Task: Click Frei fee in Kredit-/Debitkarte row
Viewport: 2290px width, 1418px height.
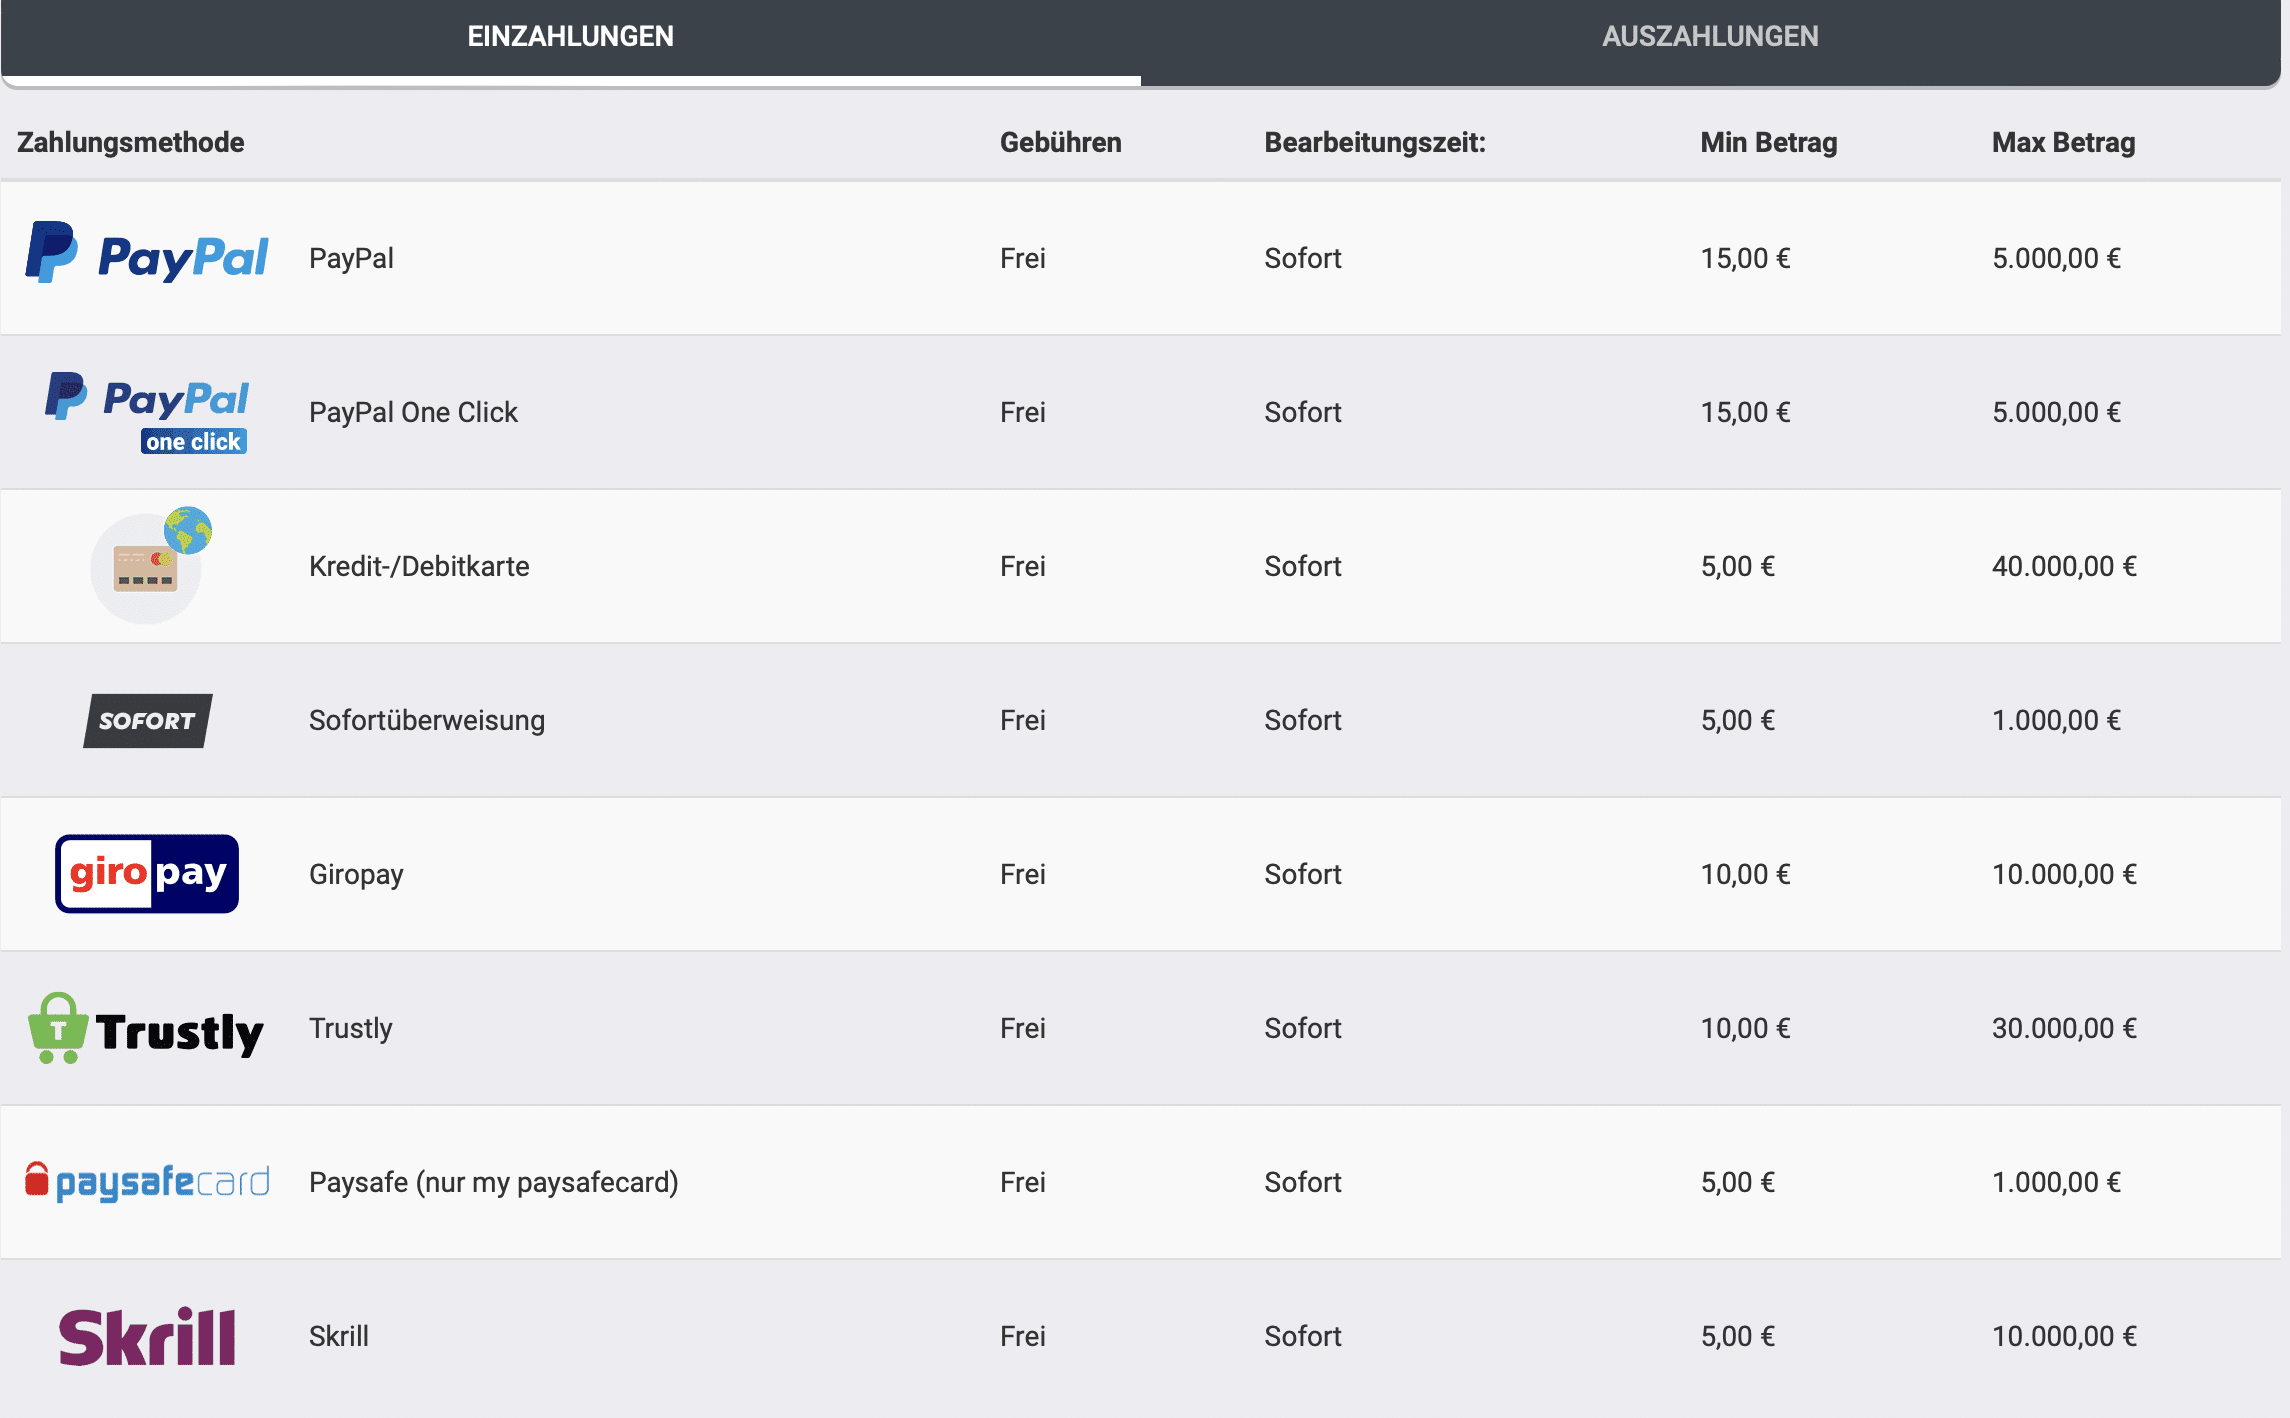Action: pos(1023,567)
